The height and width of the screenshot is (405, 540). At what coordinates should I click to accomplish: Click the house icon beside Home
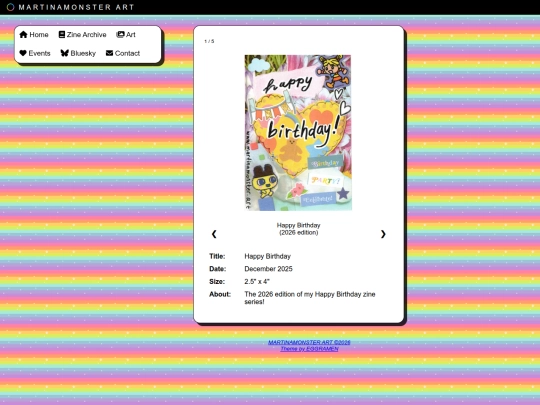pyautogui.click(x=23, y=34)
